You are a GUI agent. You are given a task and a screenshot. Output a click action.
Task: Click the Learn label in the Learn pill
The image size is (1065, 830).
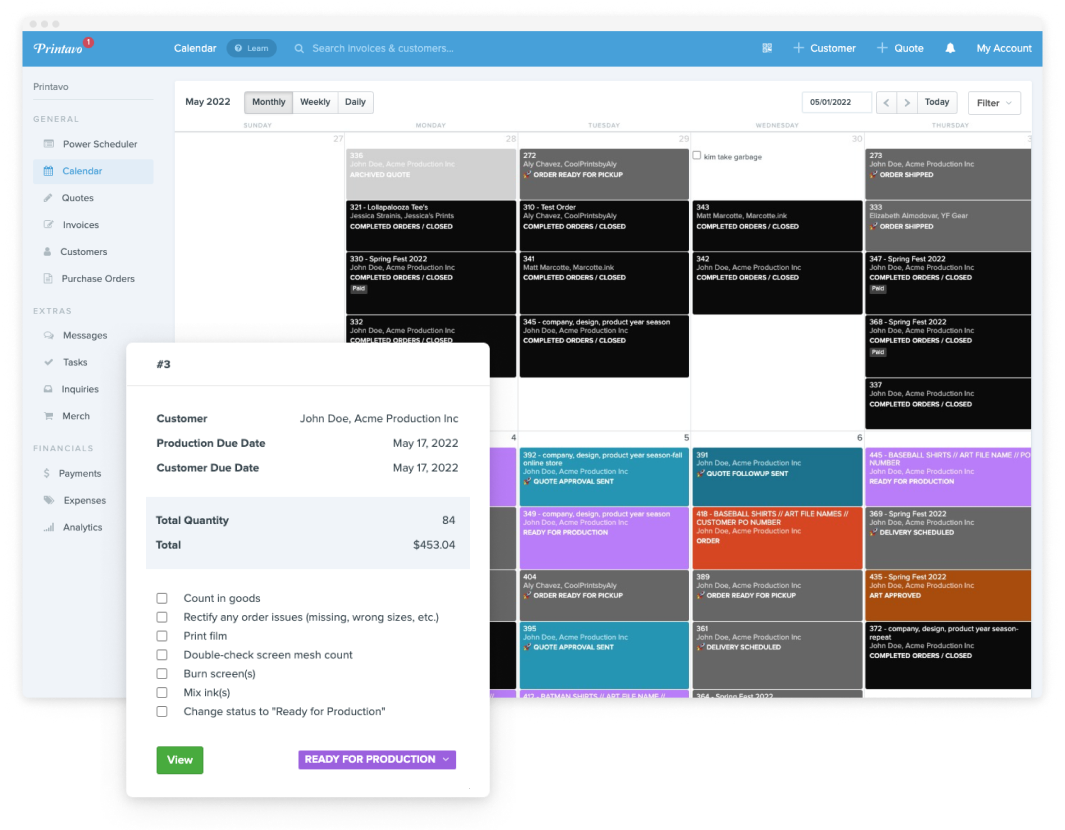257,48
